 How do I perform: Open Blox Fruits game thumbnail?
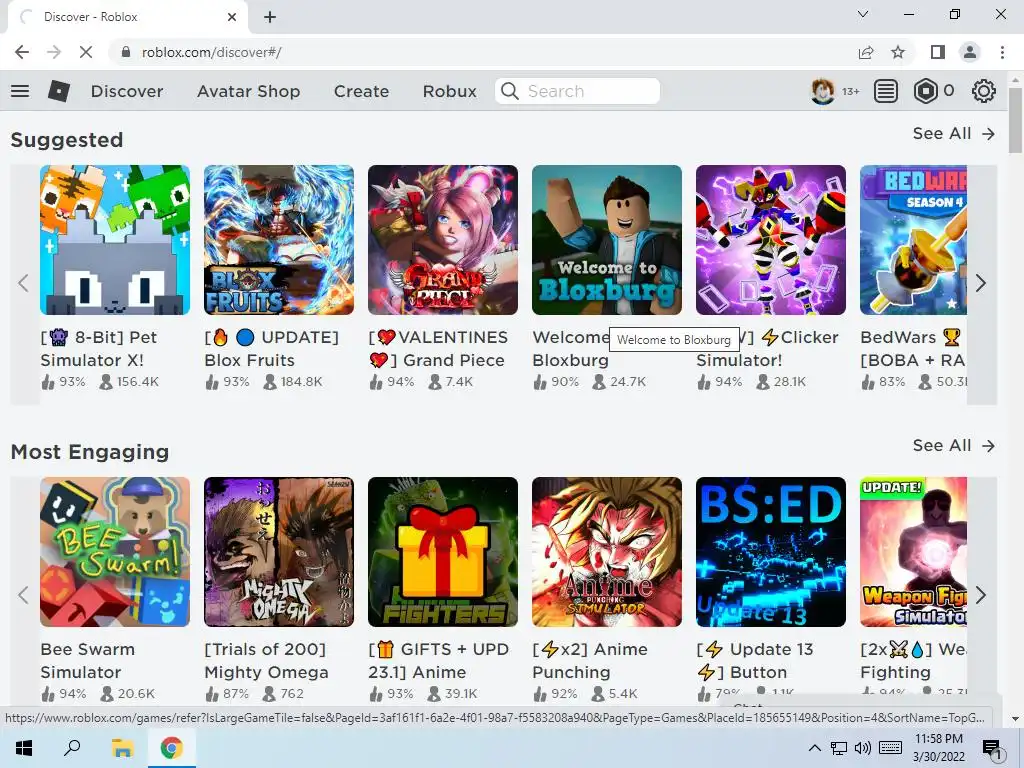point(279,240)
